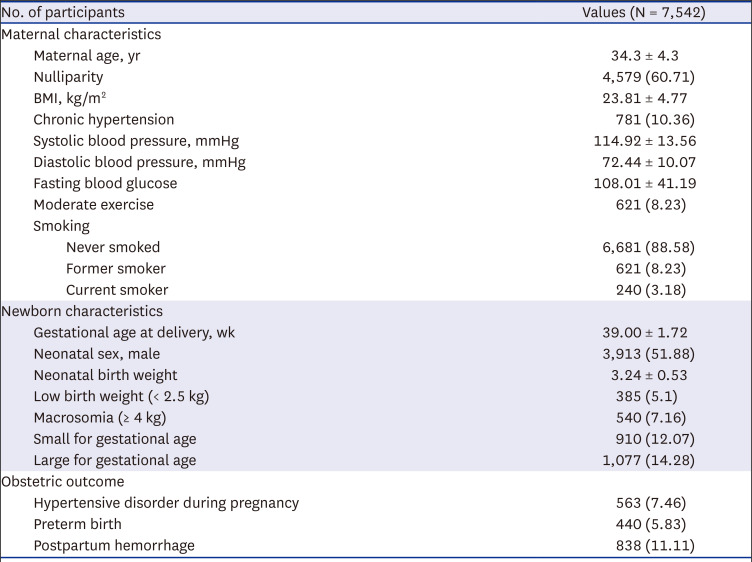The height and width of the screenshot is (562, 752).
Task: Select the 'Maternal characteristics' section heading
Action: click(81, 34)
